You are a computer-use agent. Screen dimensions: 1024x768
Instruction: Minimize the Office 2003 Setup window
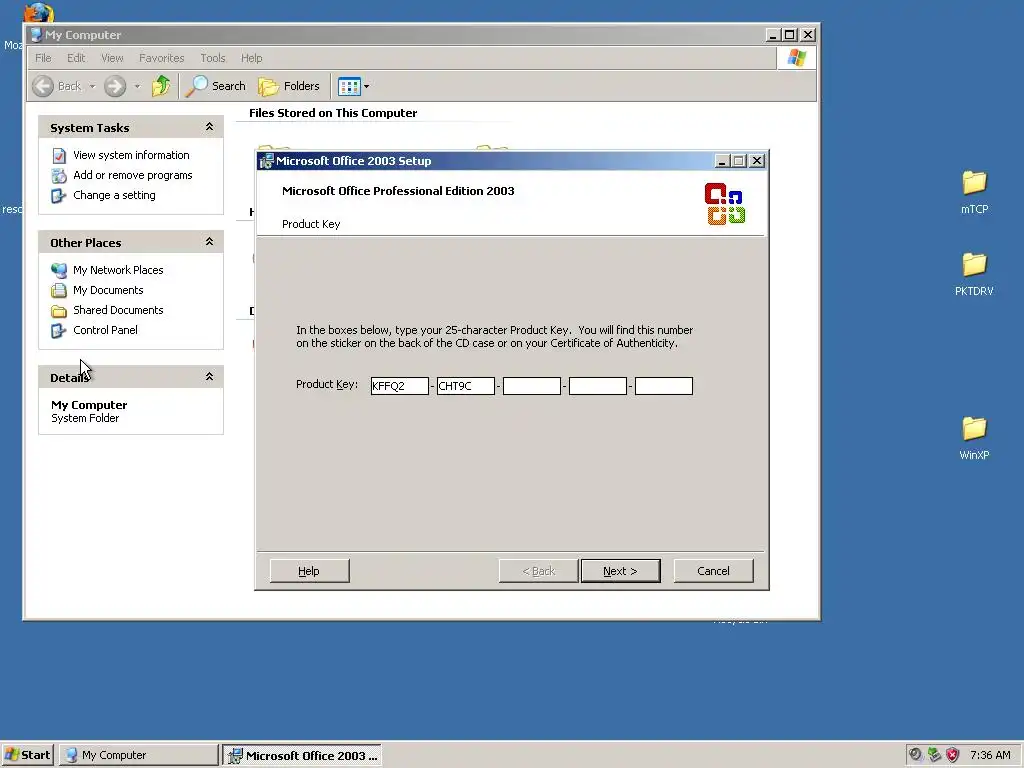click(722, 161)
